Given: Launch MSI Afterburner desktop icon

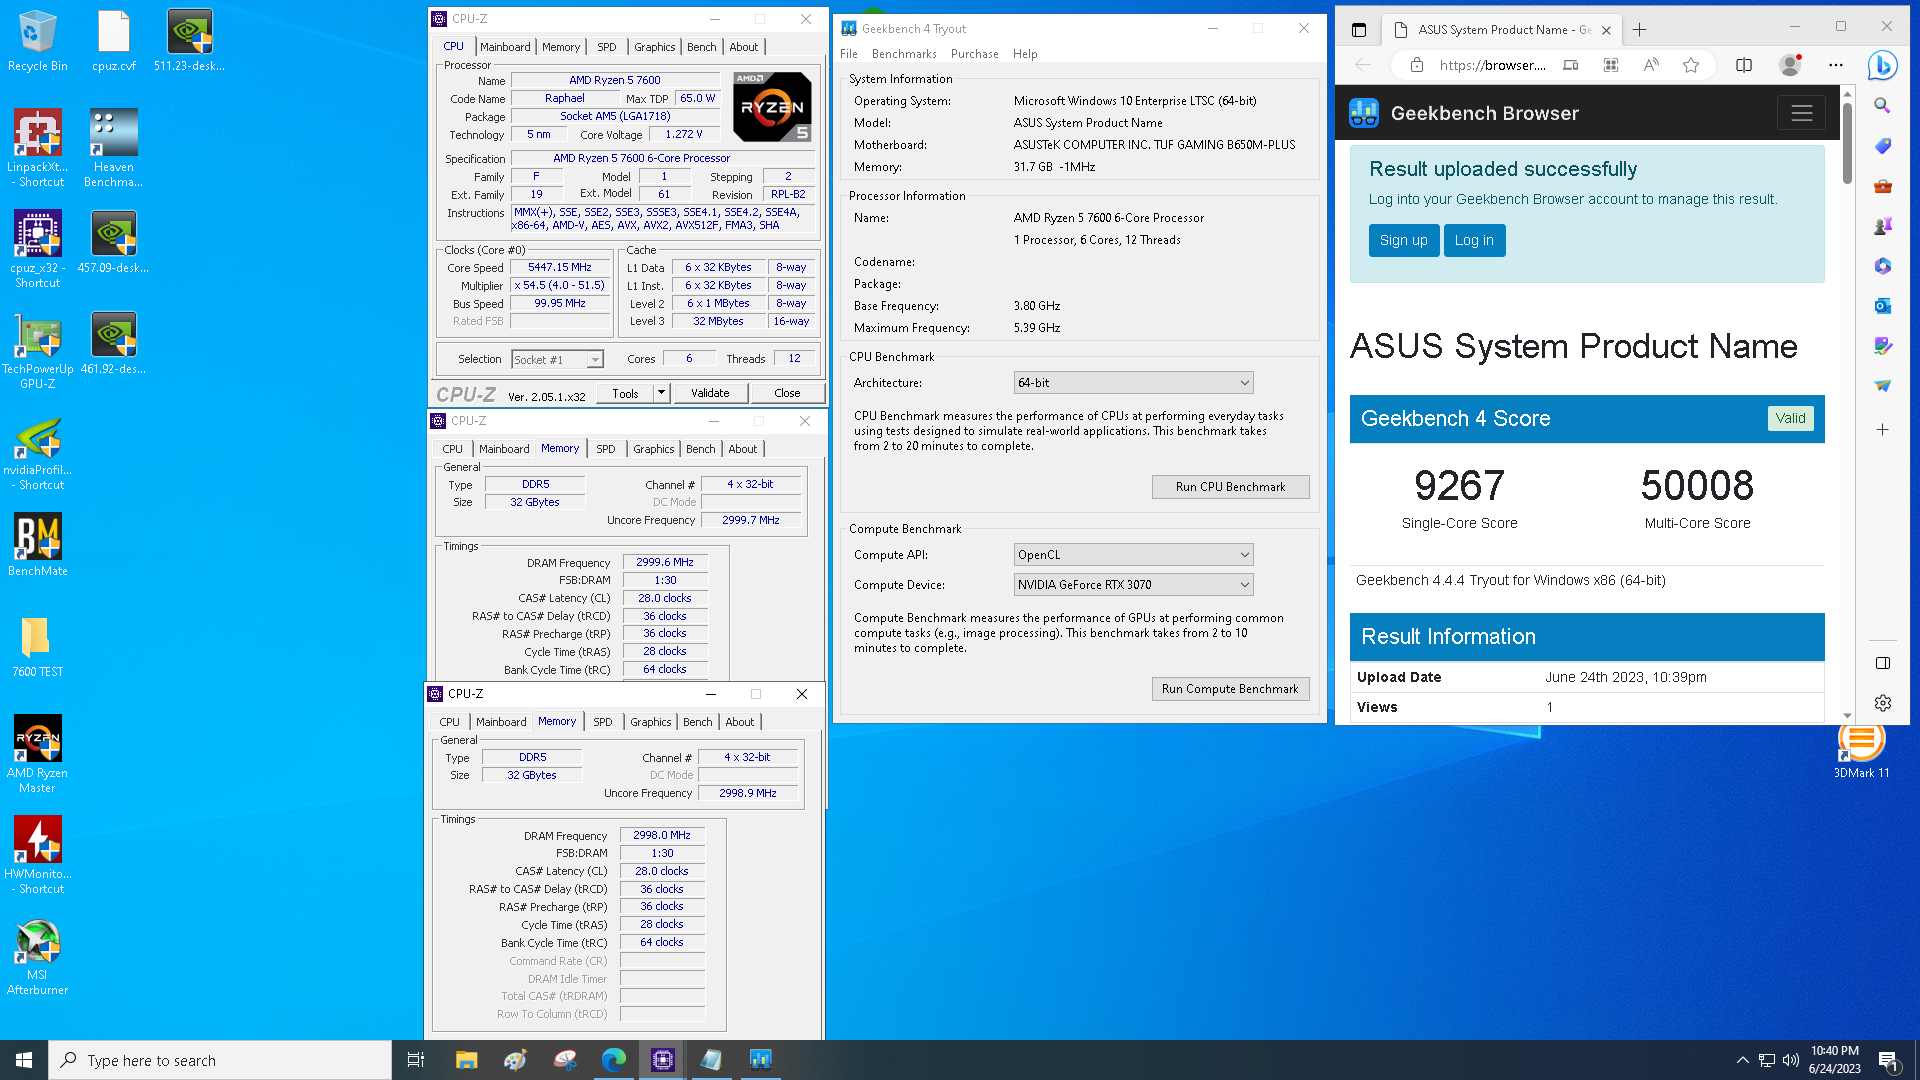Looking at the screenshot, I should point(38,956).
